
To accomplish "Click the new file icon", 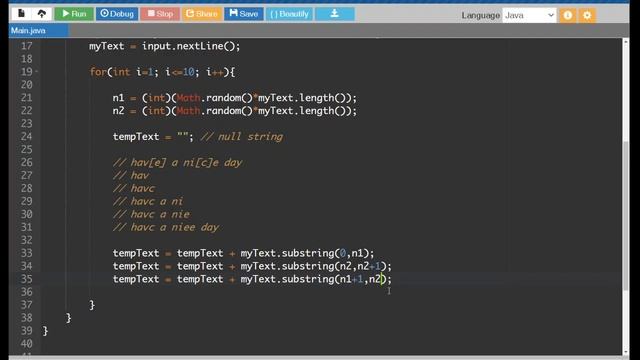I will click(x=21, y=14).
